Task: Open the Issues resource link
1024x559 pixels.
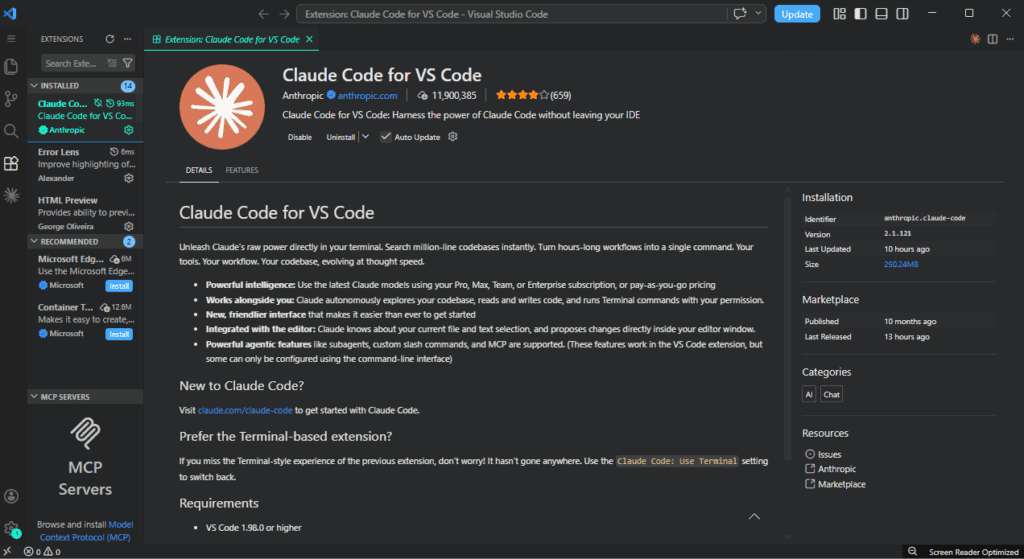Action: click(x=829, y=455)
